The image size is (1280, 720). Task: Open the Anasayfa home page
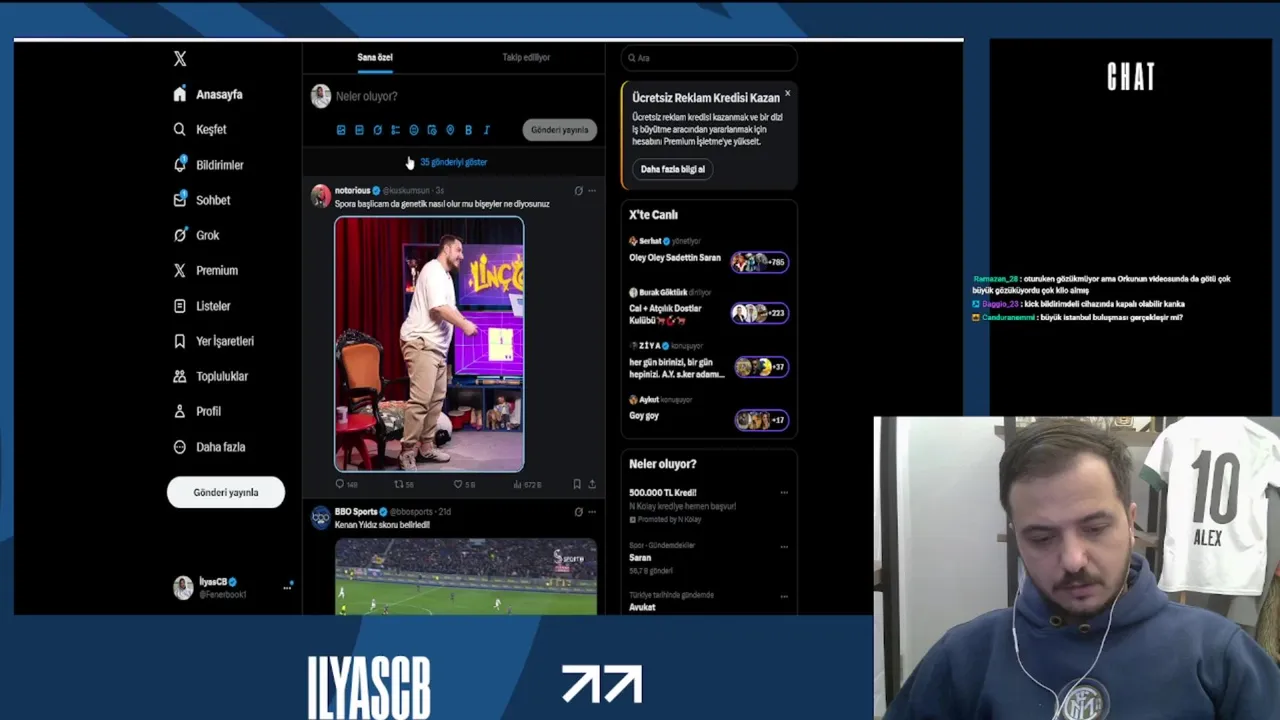(x=208, y=94)
